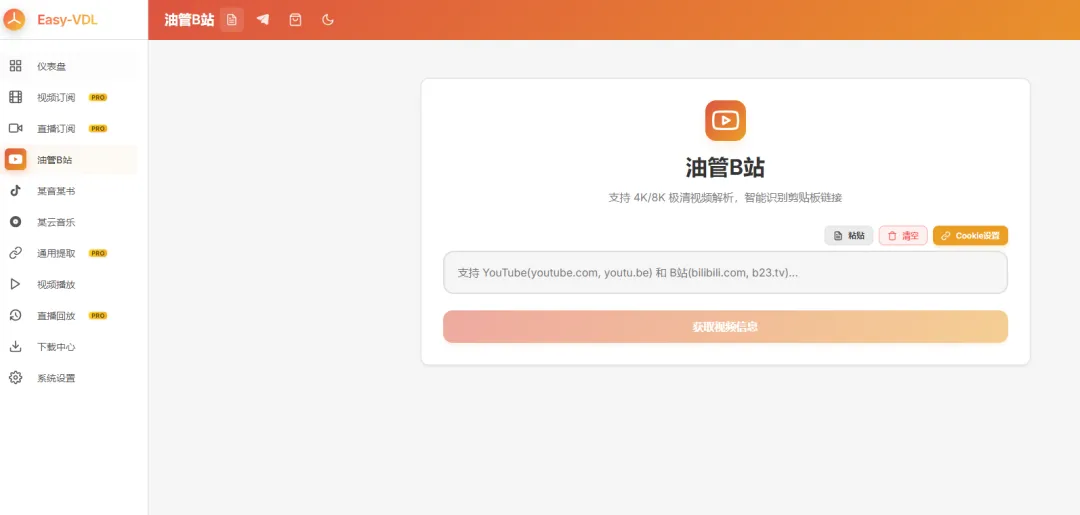Screen dimensions: 1080x515
Task: Open 直播回放 menu item
Action: point(69,315)
